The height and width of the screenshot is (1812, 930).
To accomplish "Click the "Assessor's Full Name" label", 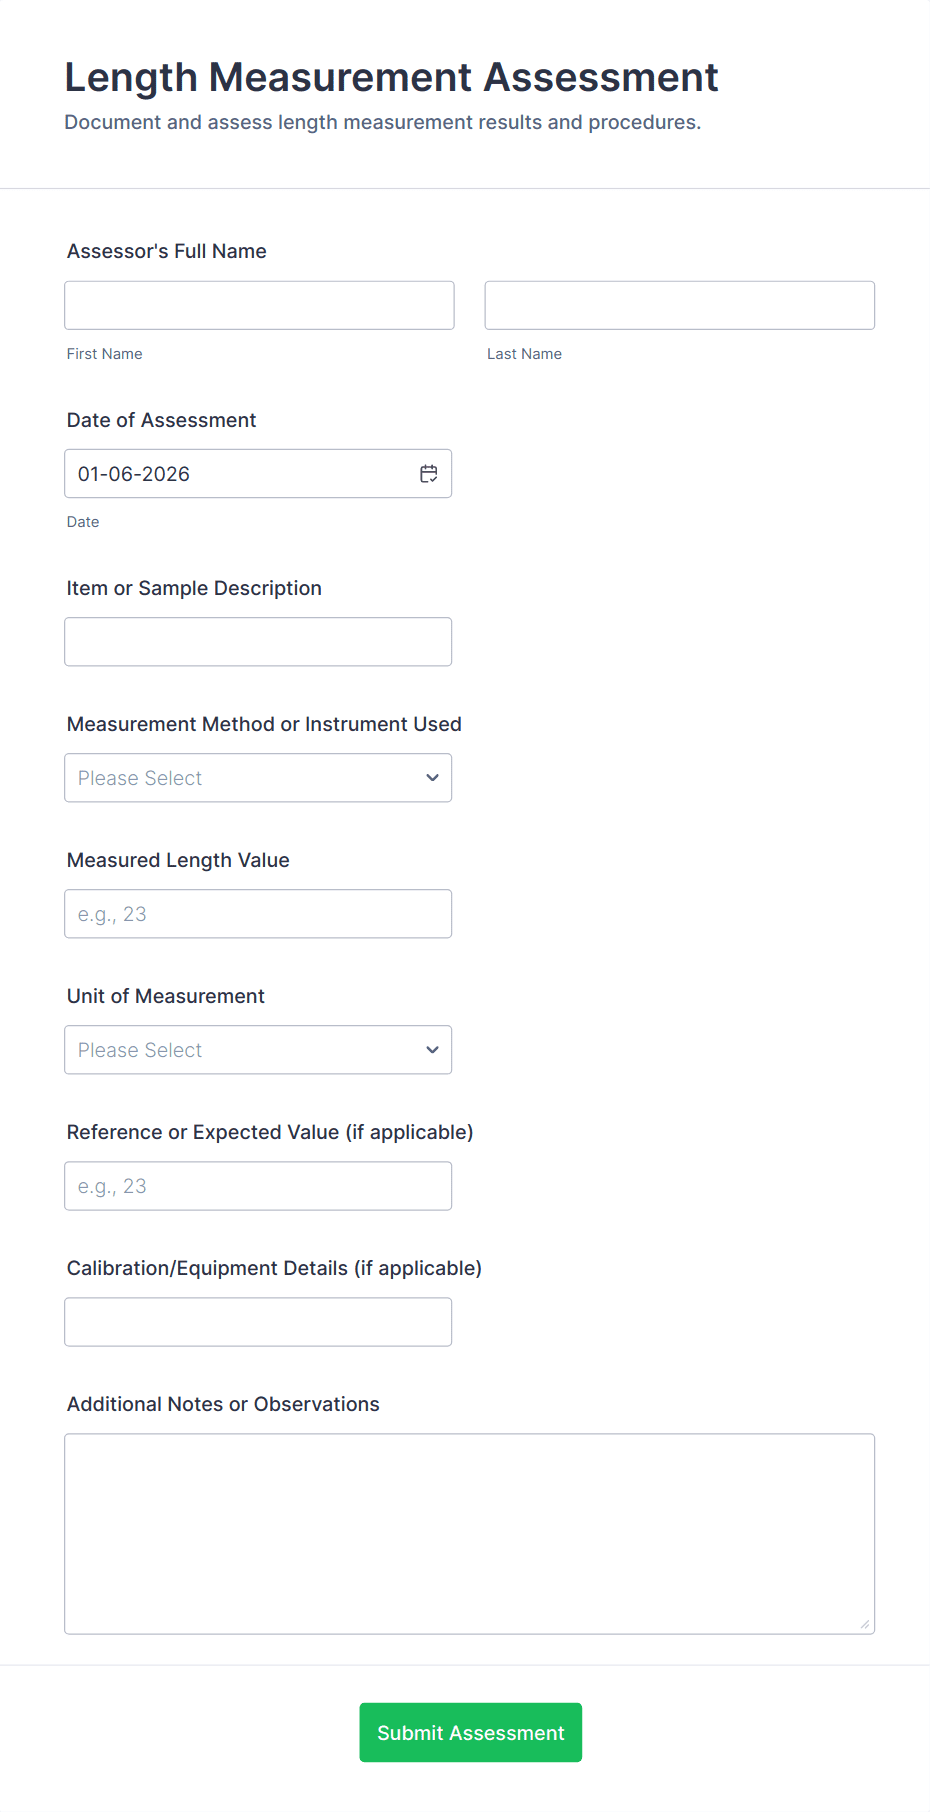I will click(x=167, y=251).
